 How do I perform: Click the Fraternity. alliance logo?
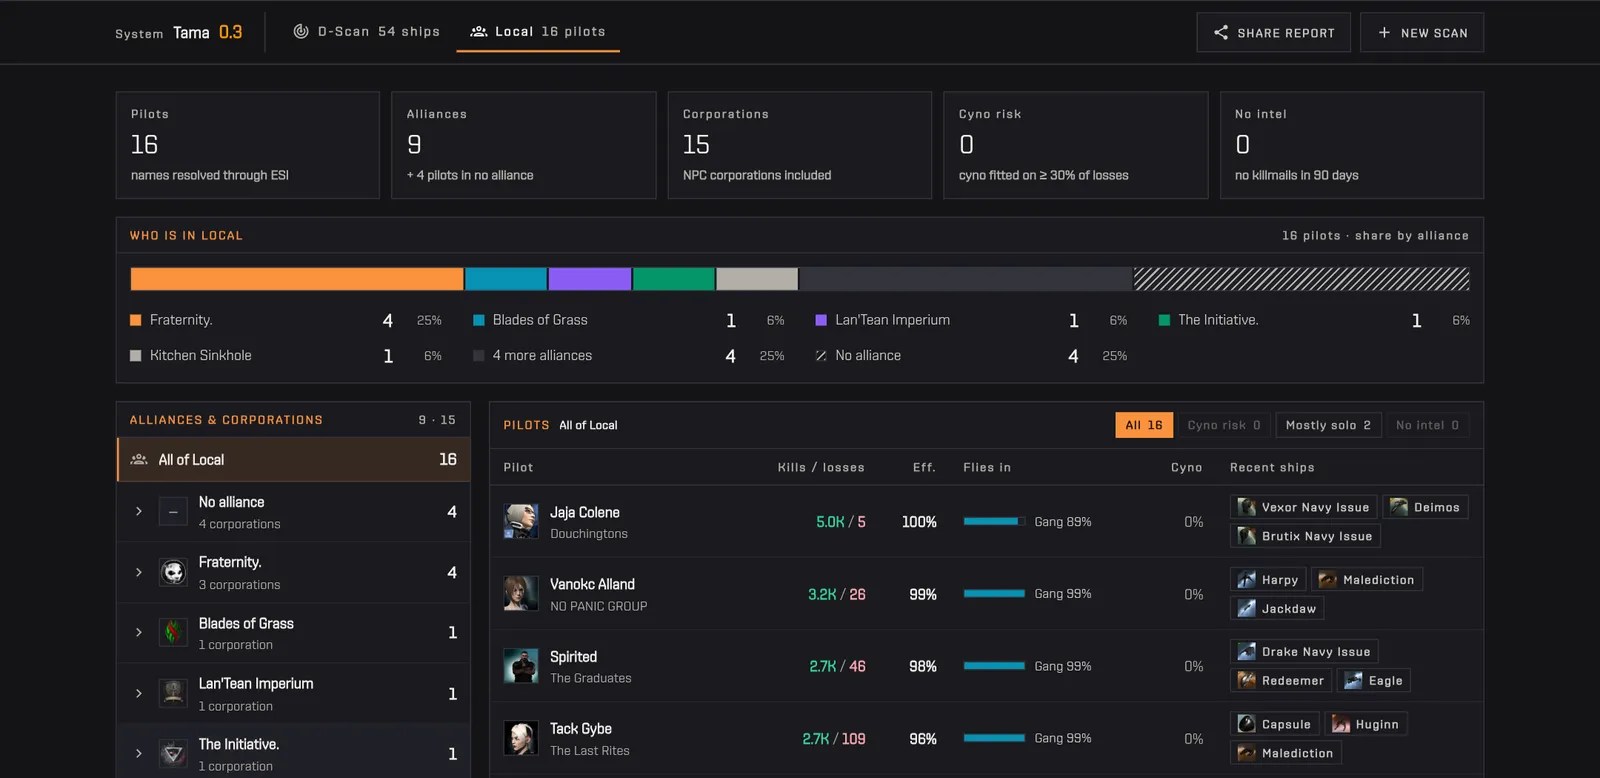click(x=174, y=573)
